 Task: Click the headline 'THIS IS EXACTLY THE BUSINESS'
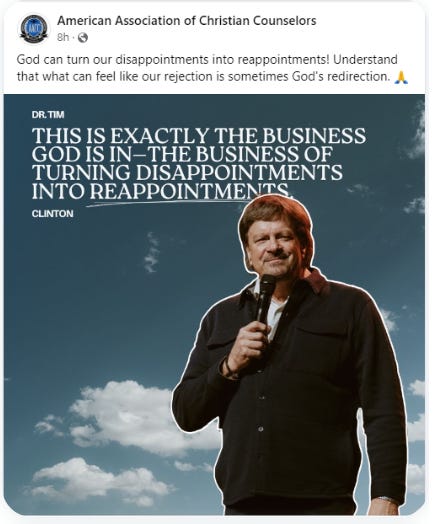[198, 136]
